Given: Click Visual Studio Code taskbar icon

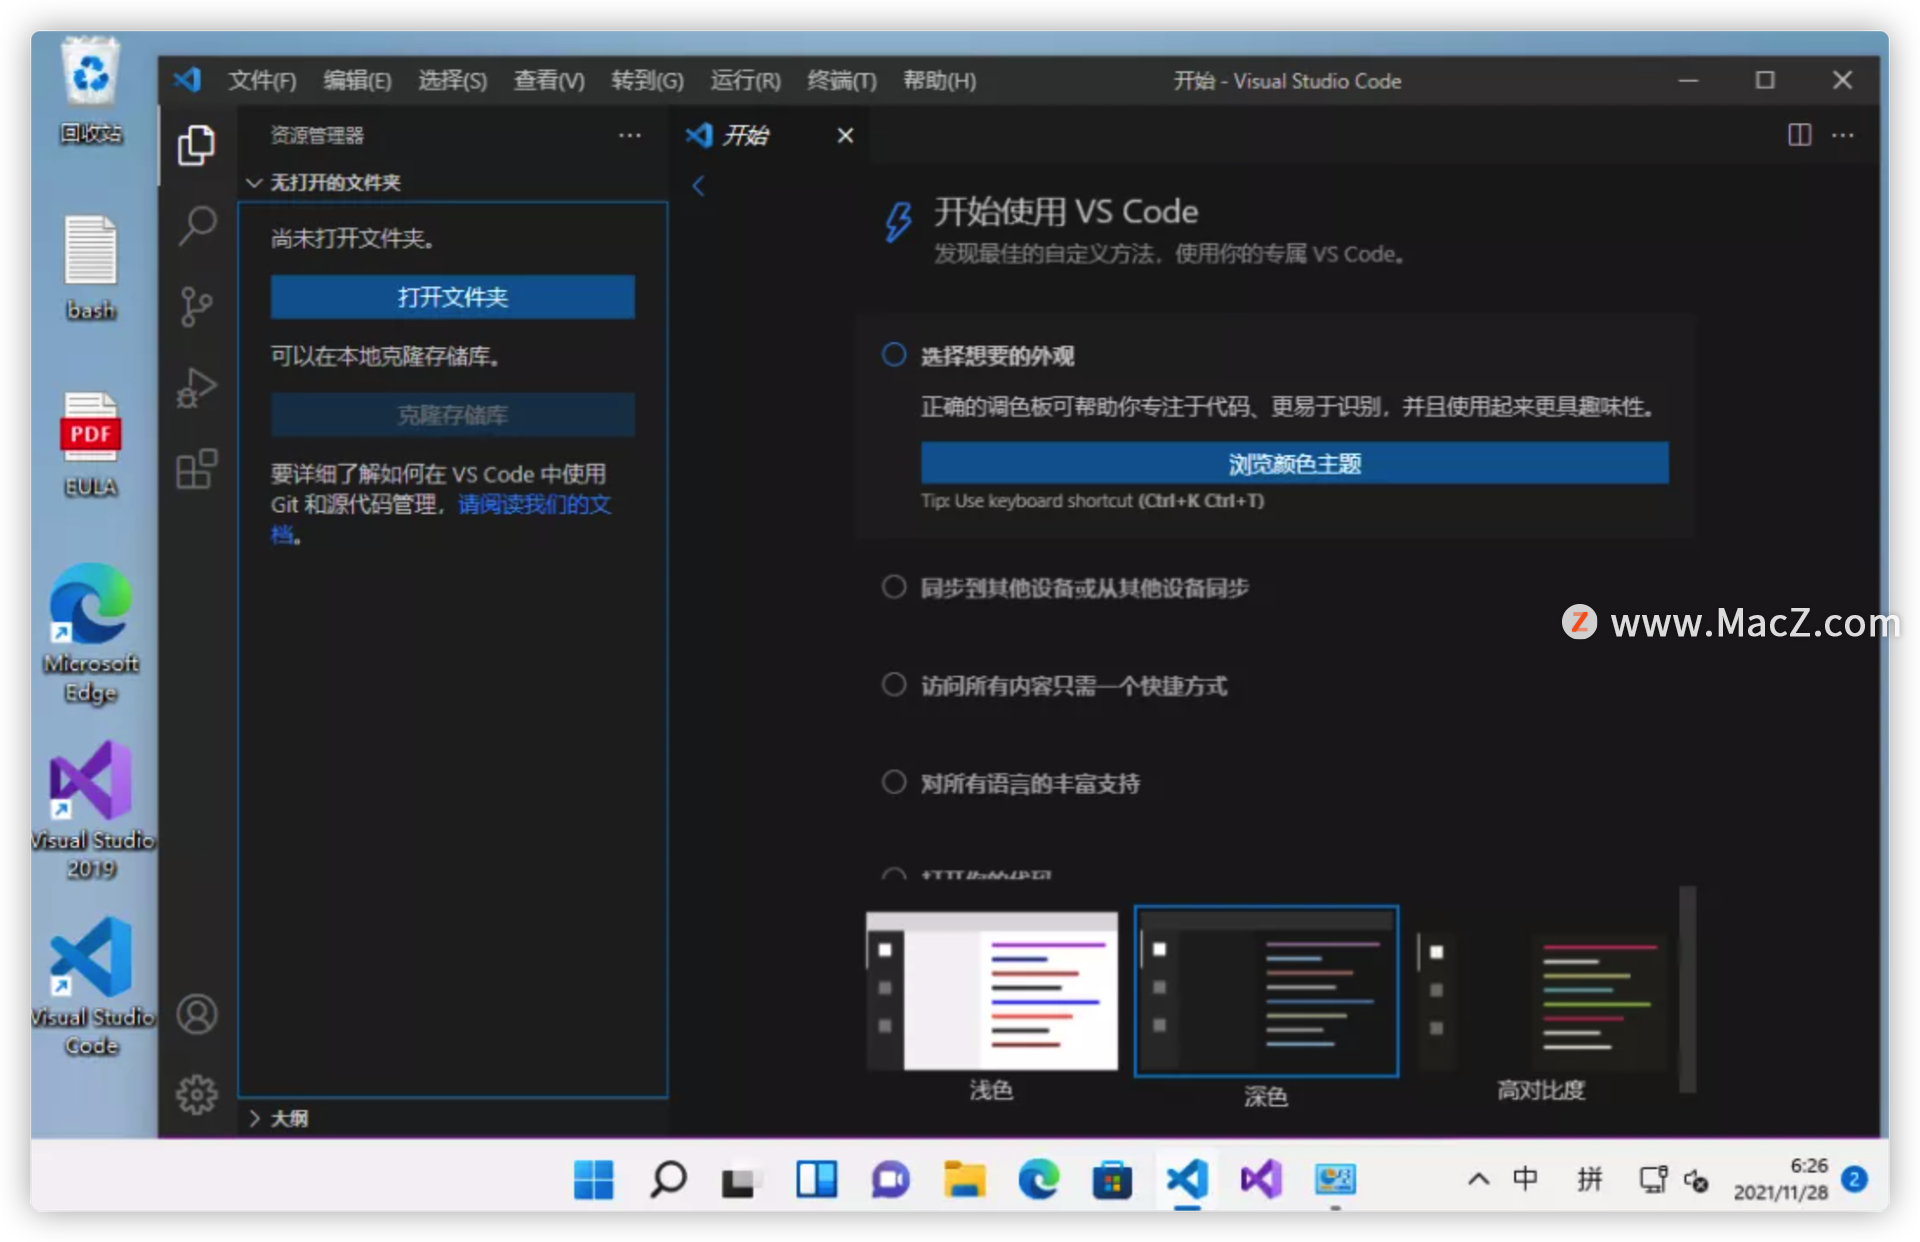Looking at the screenshot, I should (x=1187, y=1180).
